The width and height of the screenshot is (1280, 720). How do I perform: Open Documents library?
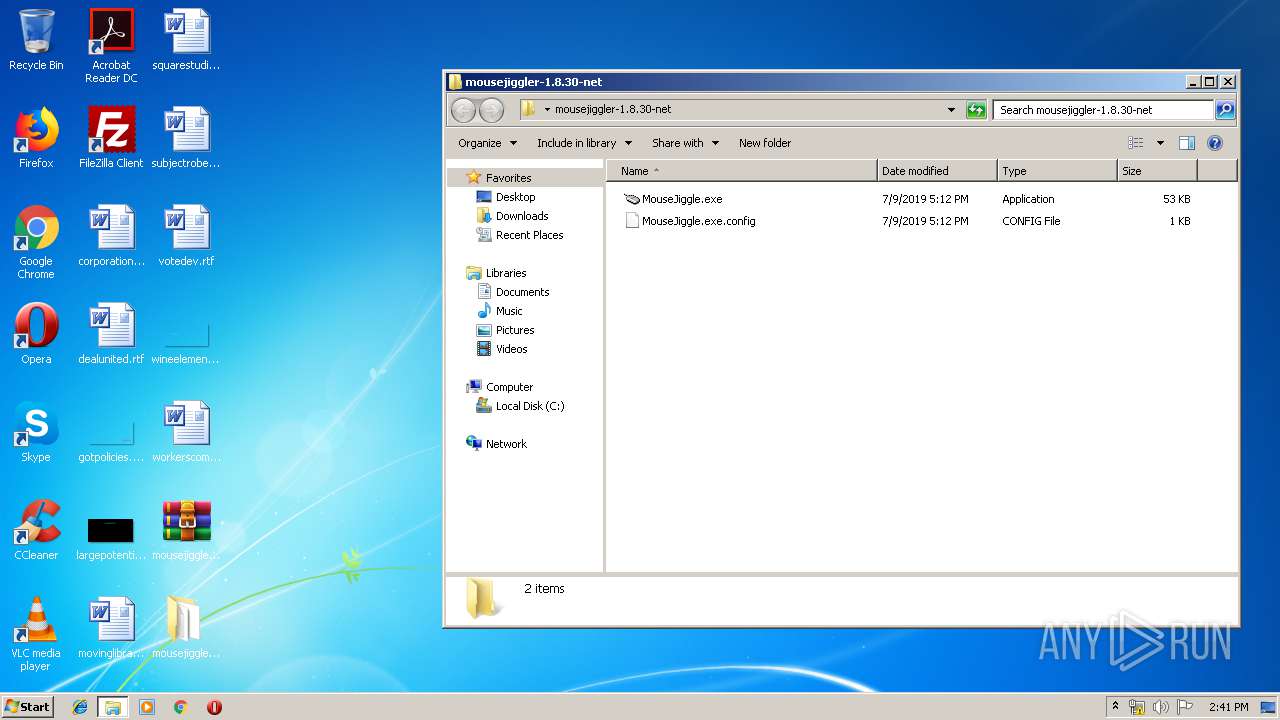[522, 292]
